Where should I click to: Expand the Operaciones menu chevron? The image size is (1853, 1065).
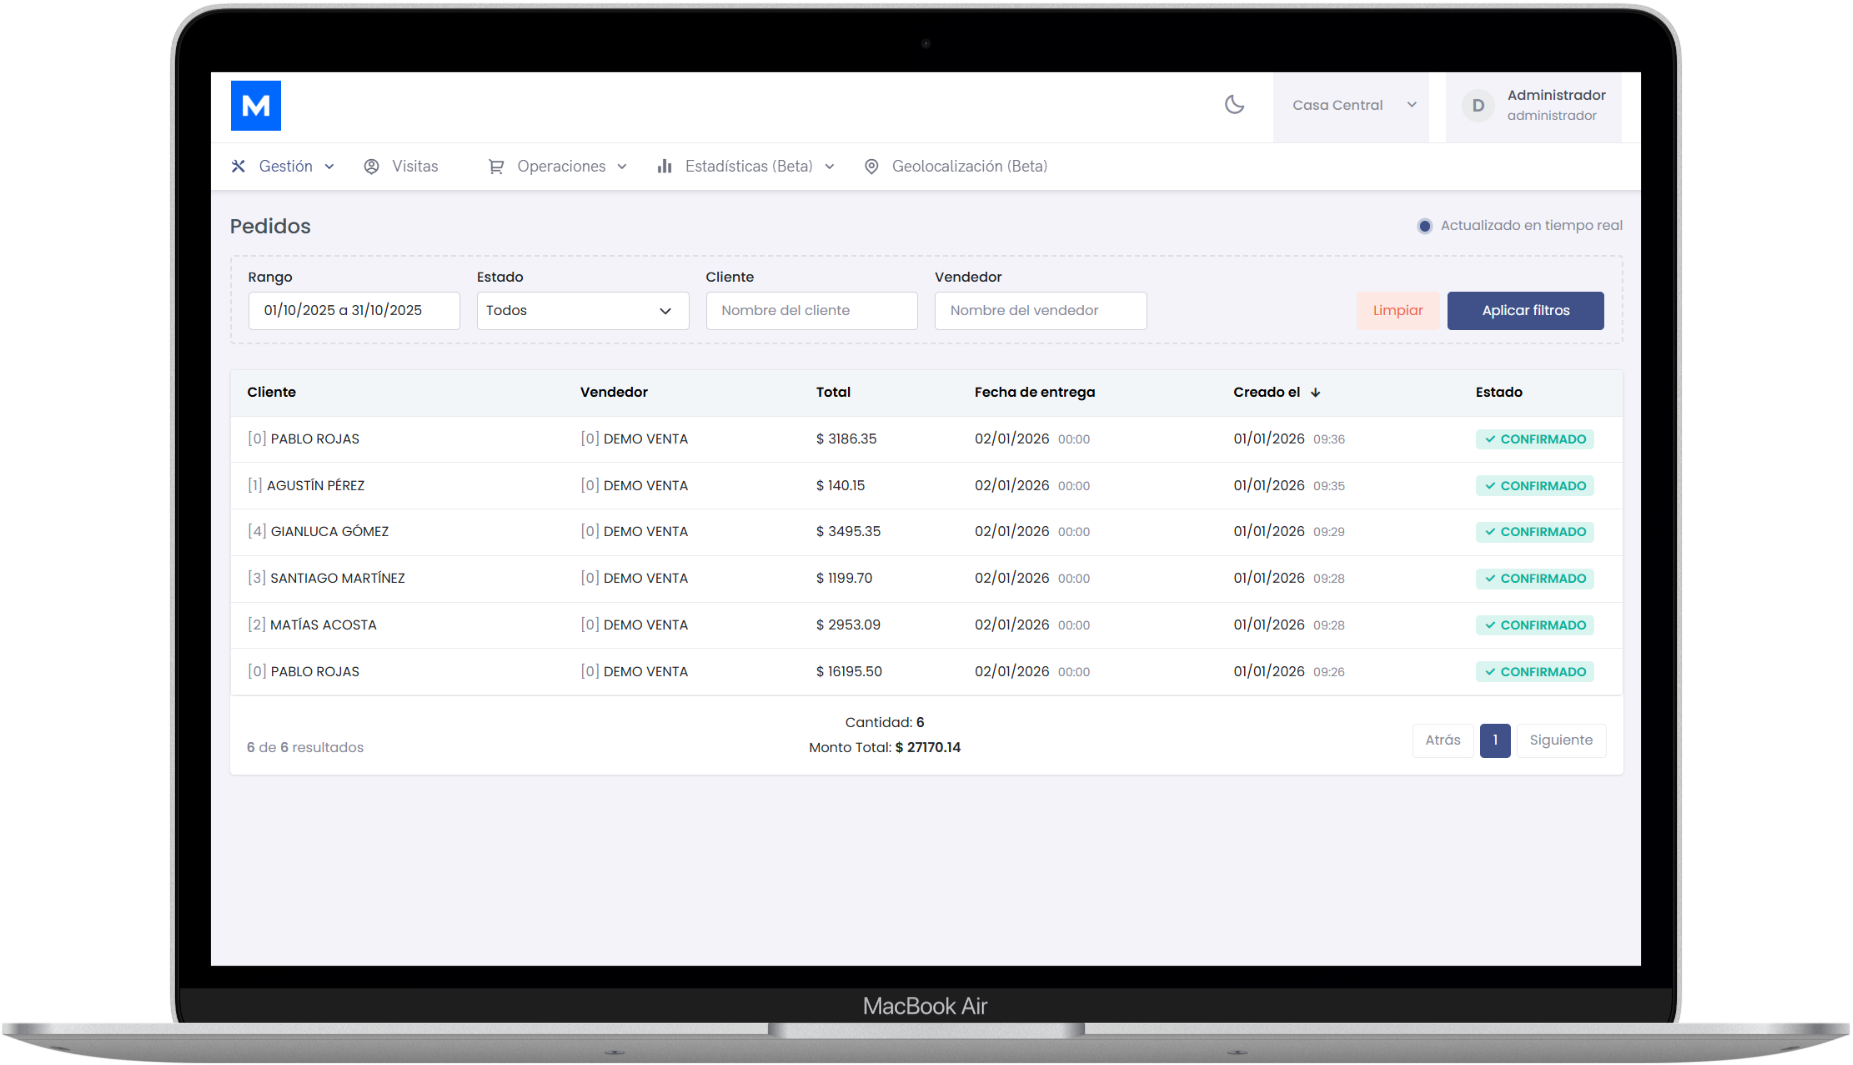pyautogui.click(x=622, y=166)
